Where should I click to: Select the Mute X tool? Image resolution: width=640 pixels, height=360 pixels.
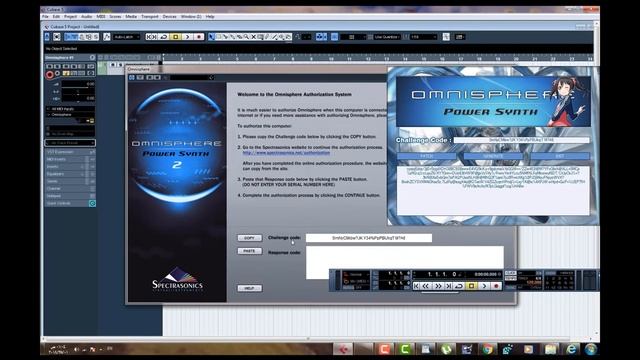click(253, 37)
